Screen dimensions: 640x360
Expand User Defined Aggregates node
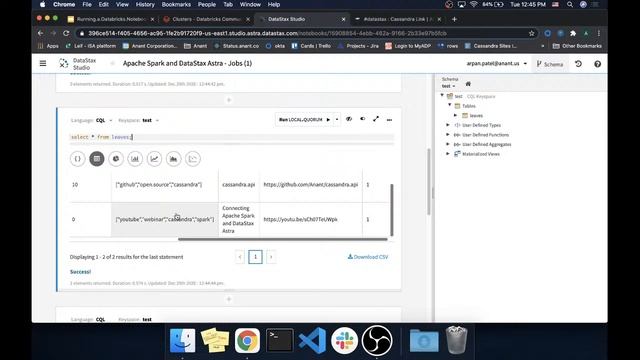coord(448,144)
